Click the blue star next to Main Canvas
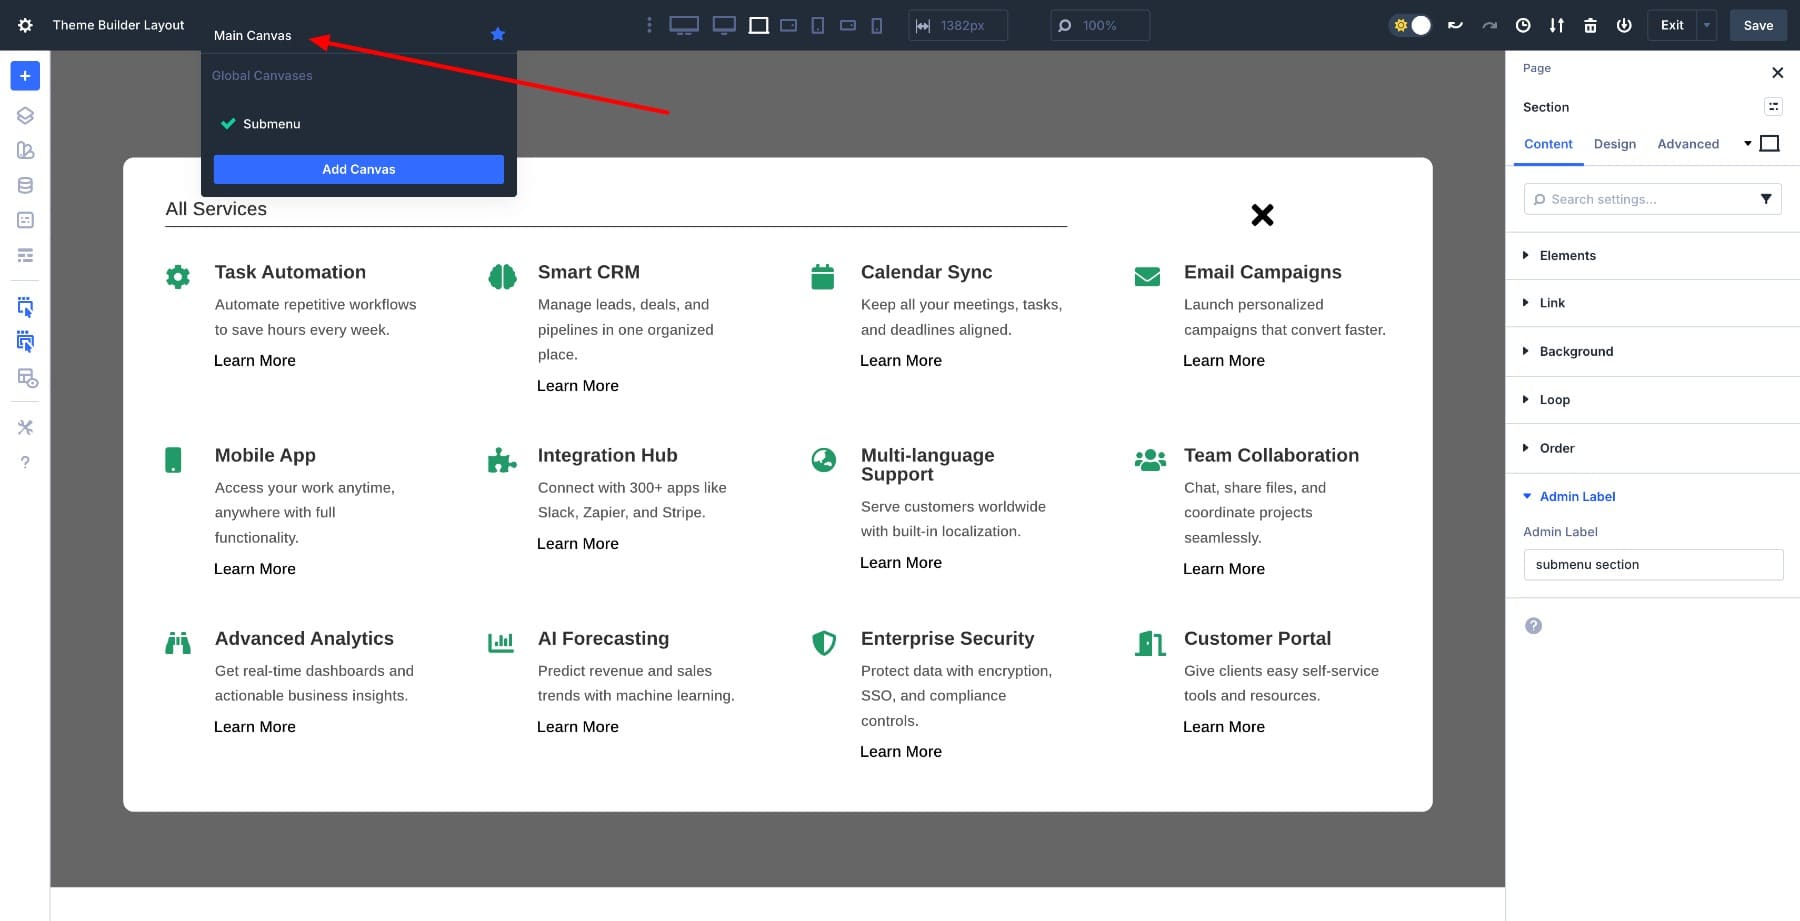Viewport: 1800px width, 921px height. pos(498,35)
